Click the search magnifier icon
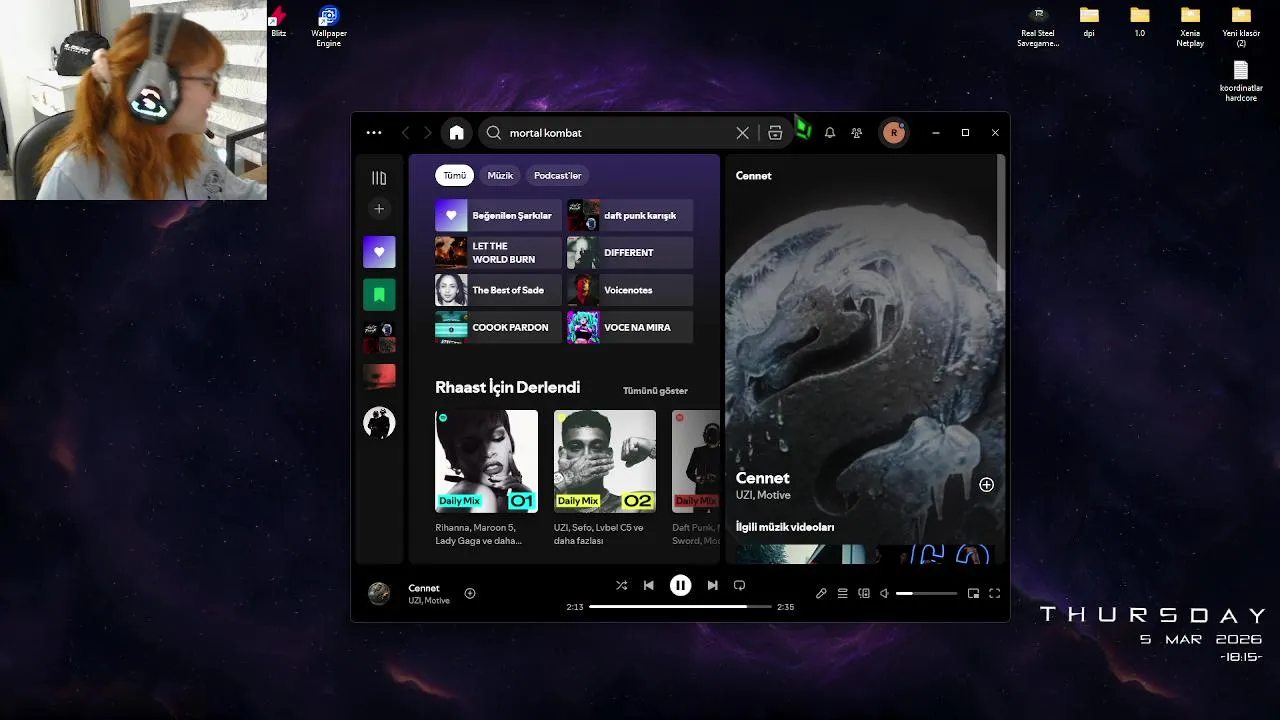This screenshot has height=720, width=1280. coord(494,132)
